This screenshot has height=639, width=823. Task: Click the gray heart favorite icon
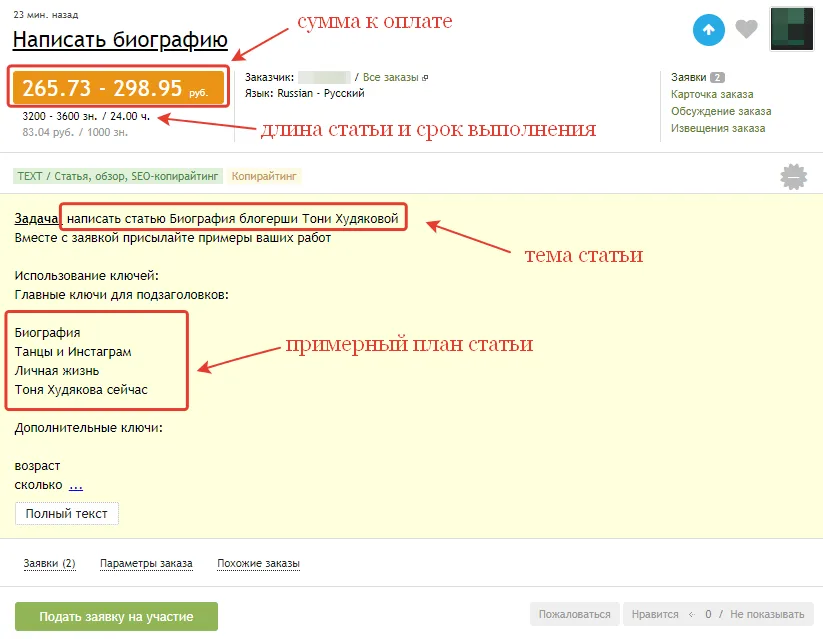point(746,30)
